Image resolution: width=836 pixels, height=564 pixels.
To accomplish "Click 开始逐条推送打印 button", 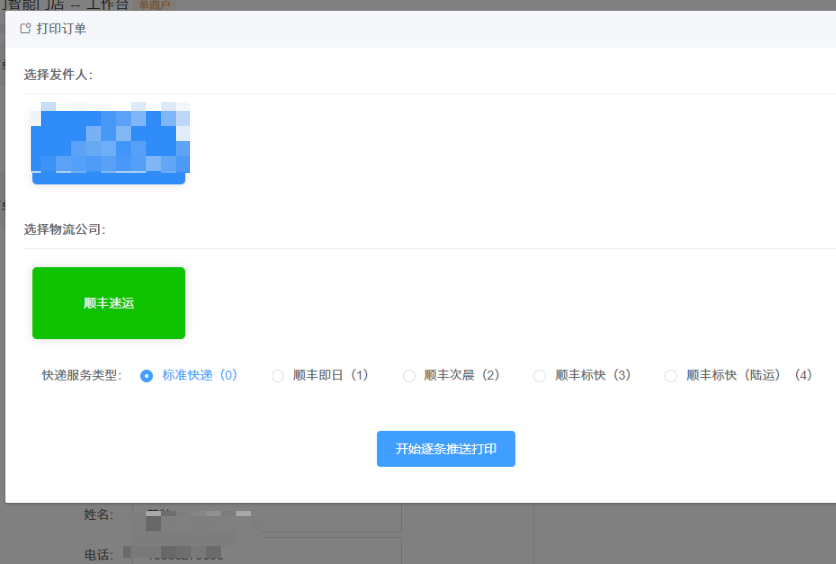I will coord(446,449).
